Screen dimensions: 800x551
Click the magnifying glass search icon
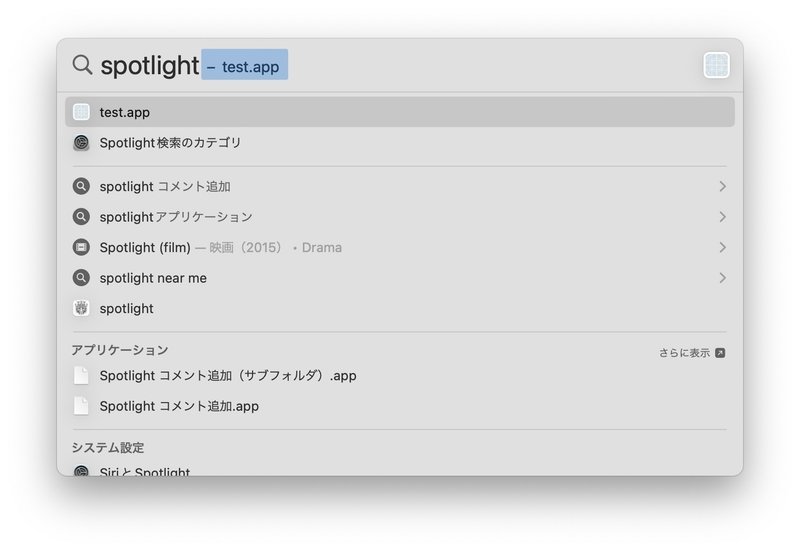(82, 65)
